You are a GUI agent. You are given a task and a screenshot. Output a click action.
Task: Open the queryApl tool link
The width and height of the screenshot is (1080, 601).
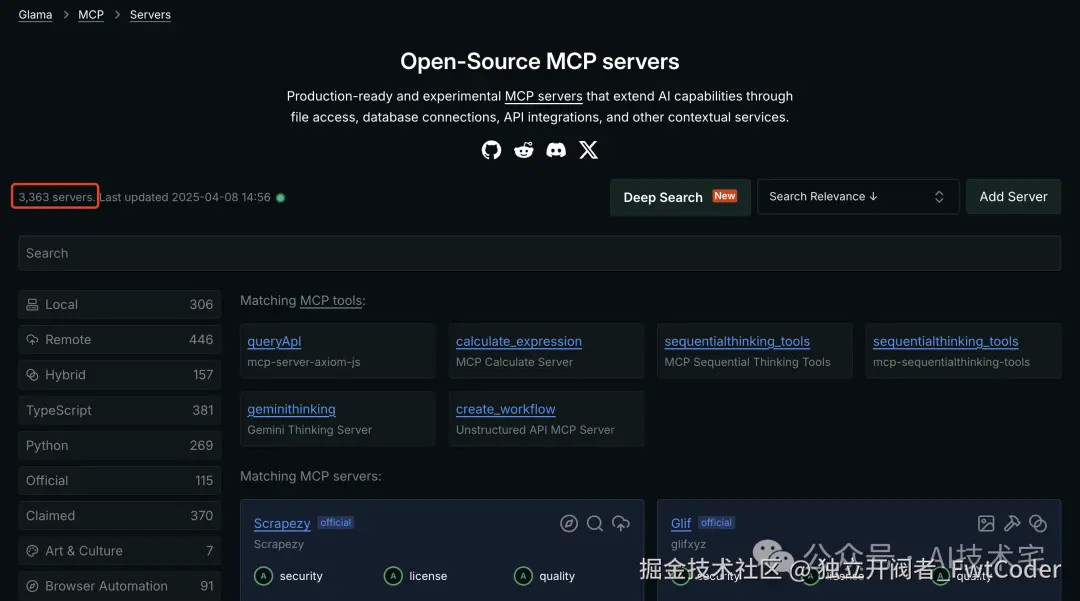(274, 341)
